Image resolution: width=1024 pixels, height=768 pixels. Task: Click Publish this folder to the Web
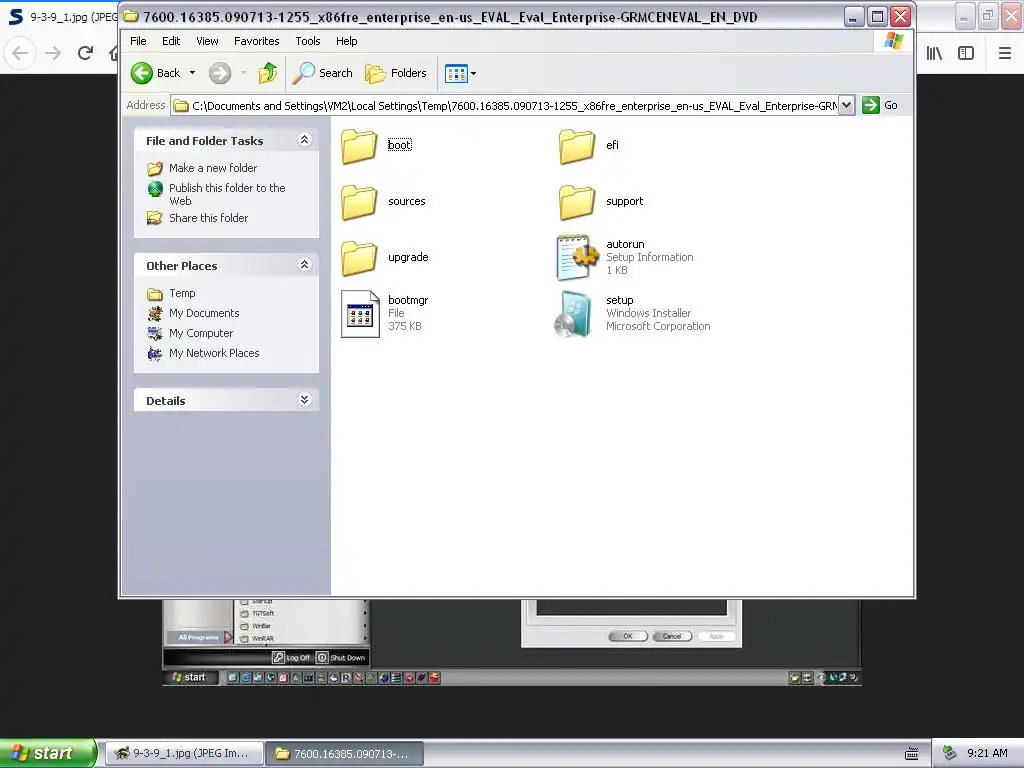[x=227, y=195]
